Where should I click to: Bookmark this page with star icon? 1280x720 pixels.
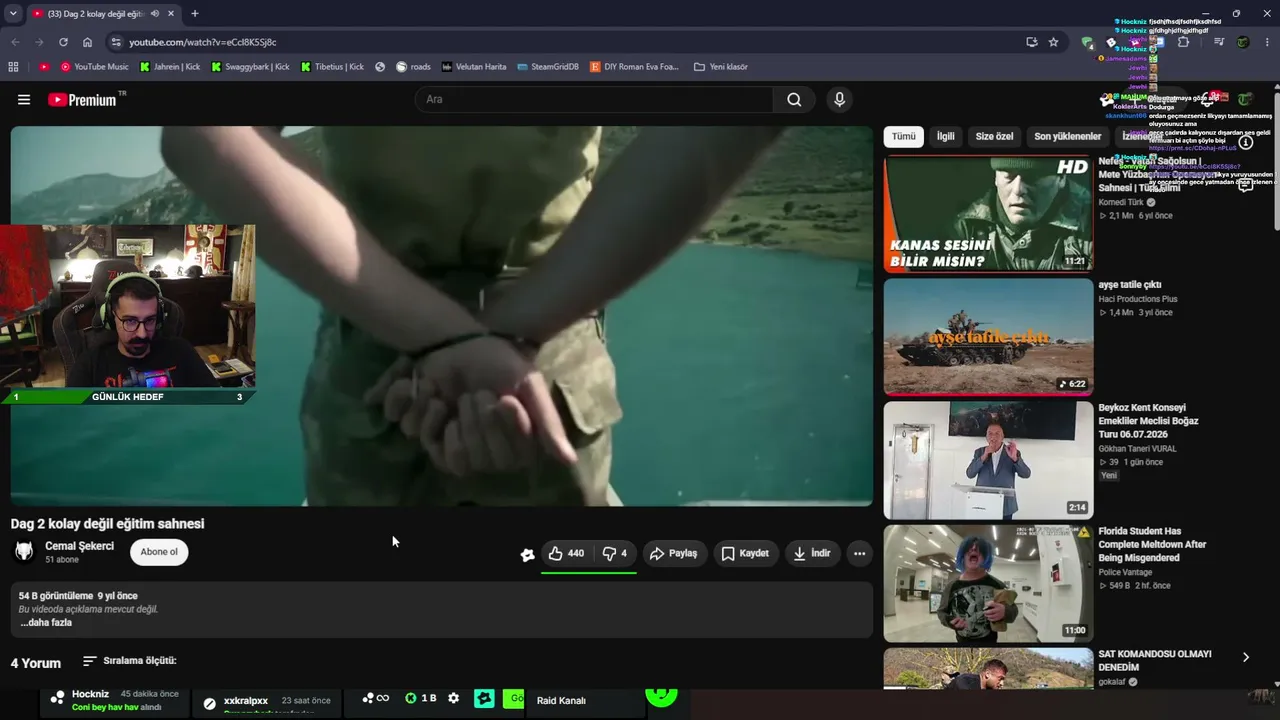click(1053, 42)
